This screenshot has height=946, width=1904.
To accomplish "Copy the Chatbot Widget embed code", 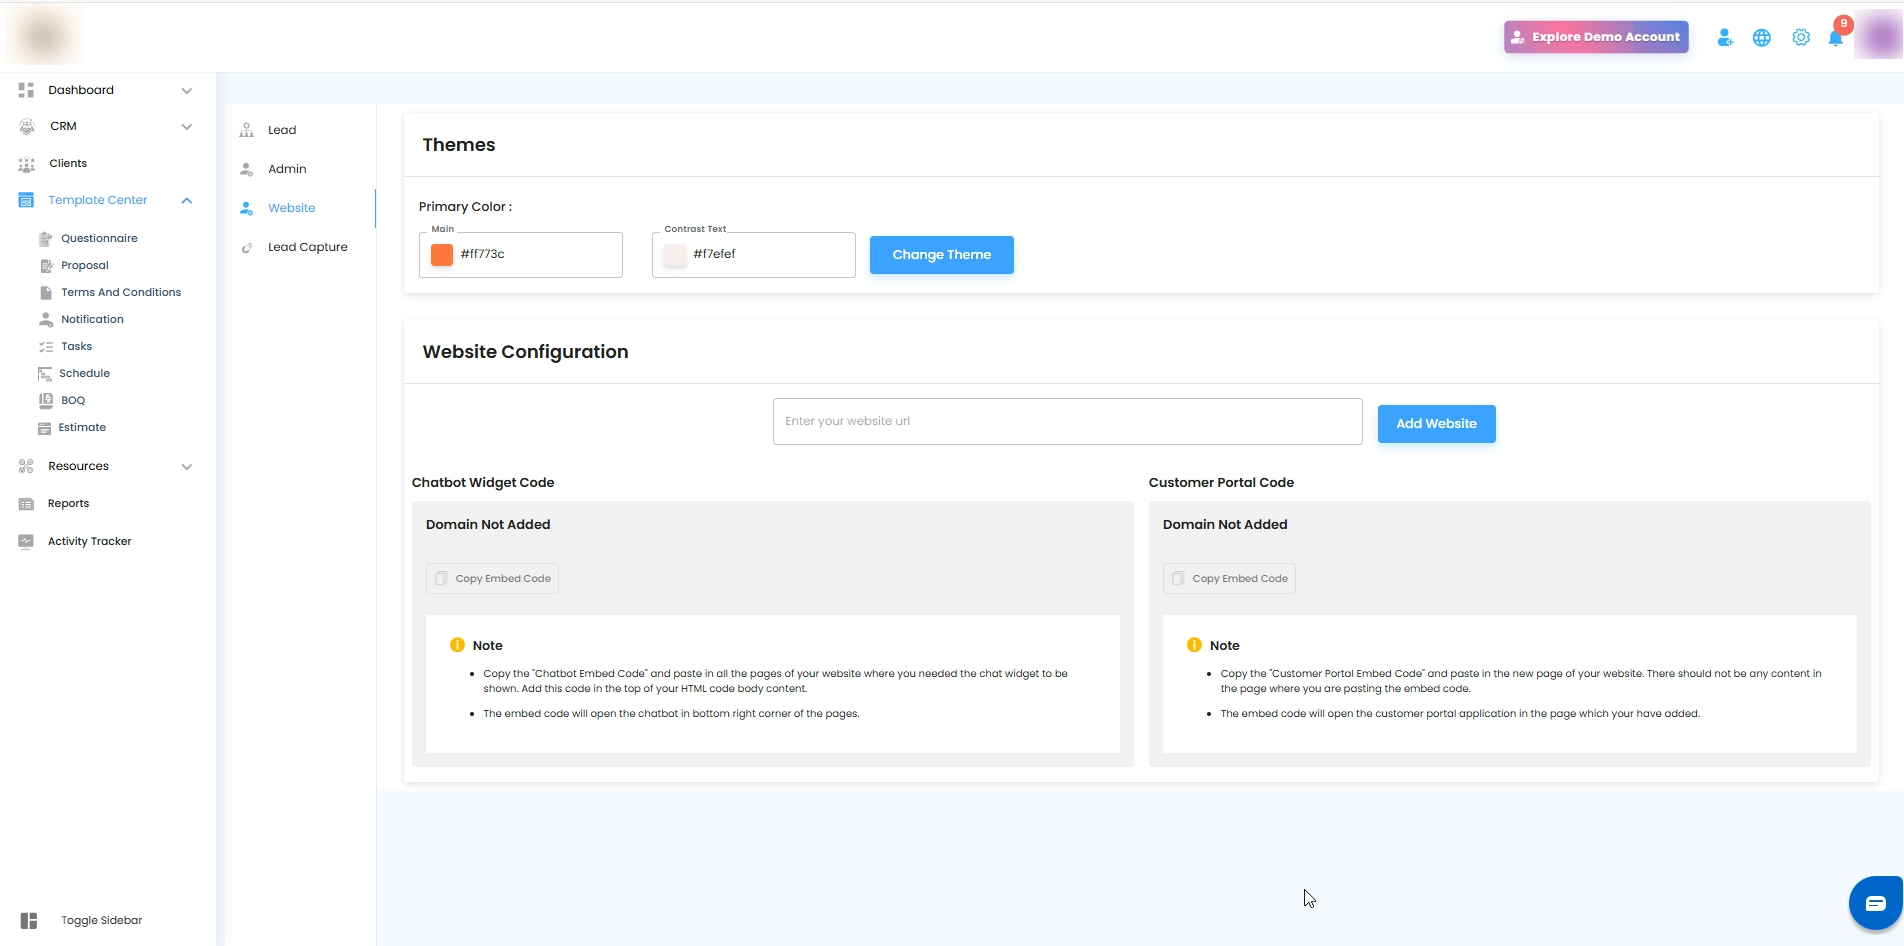I will pyautogui.click(x=492, y=579).
